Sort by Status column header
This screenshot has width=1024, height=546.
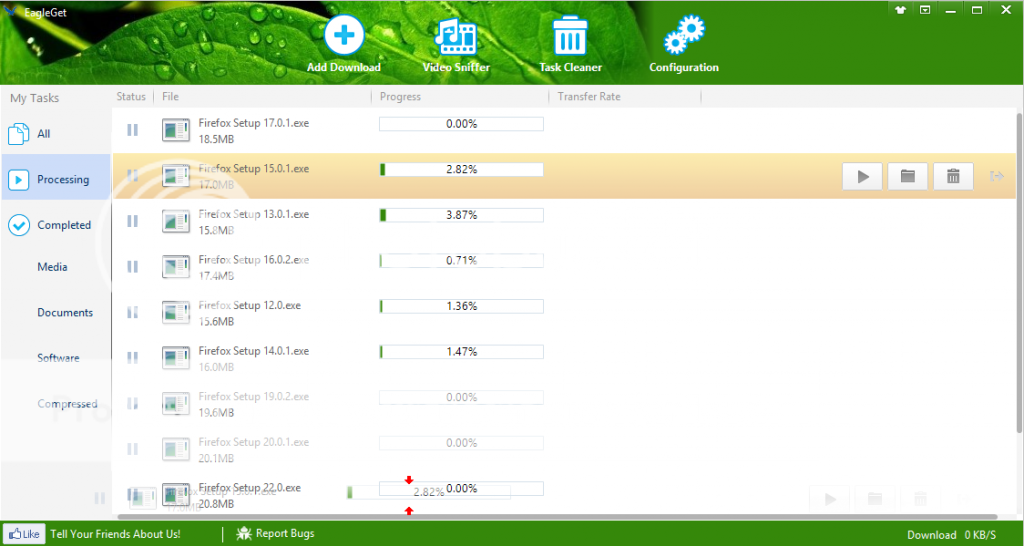pos(131,97)
